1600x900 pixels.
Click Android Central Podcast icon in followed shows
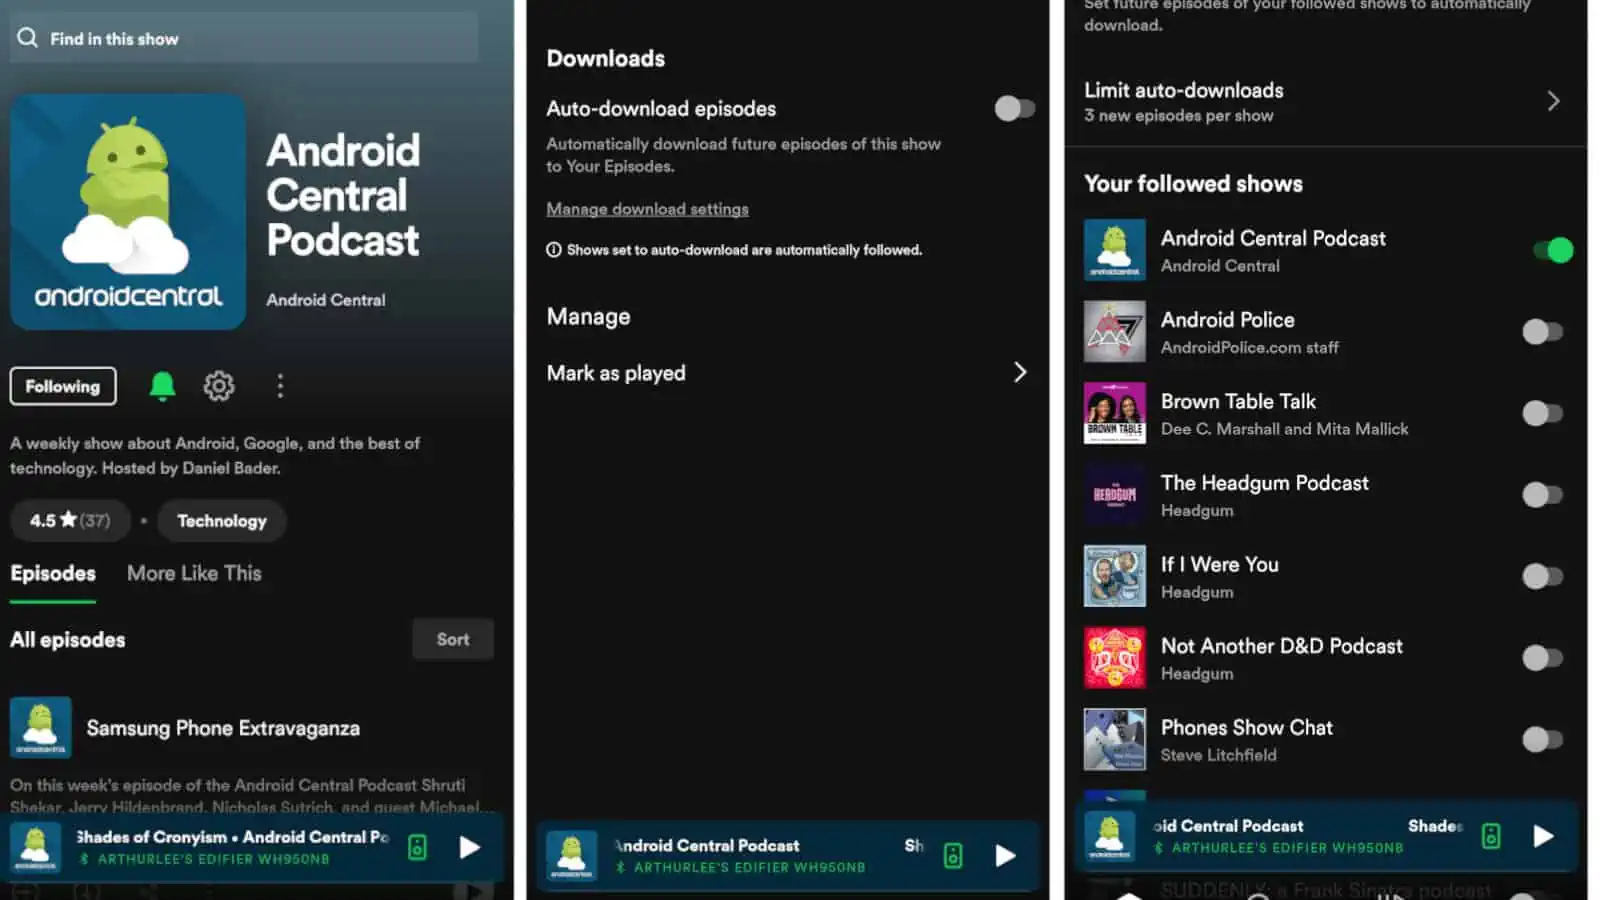click(1115, 250)
